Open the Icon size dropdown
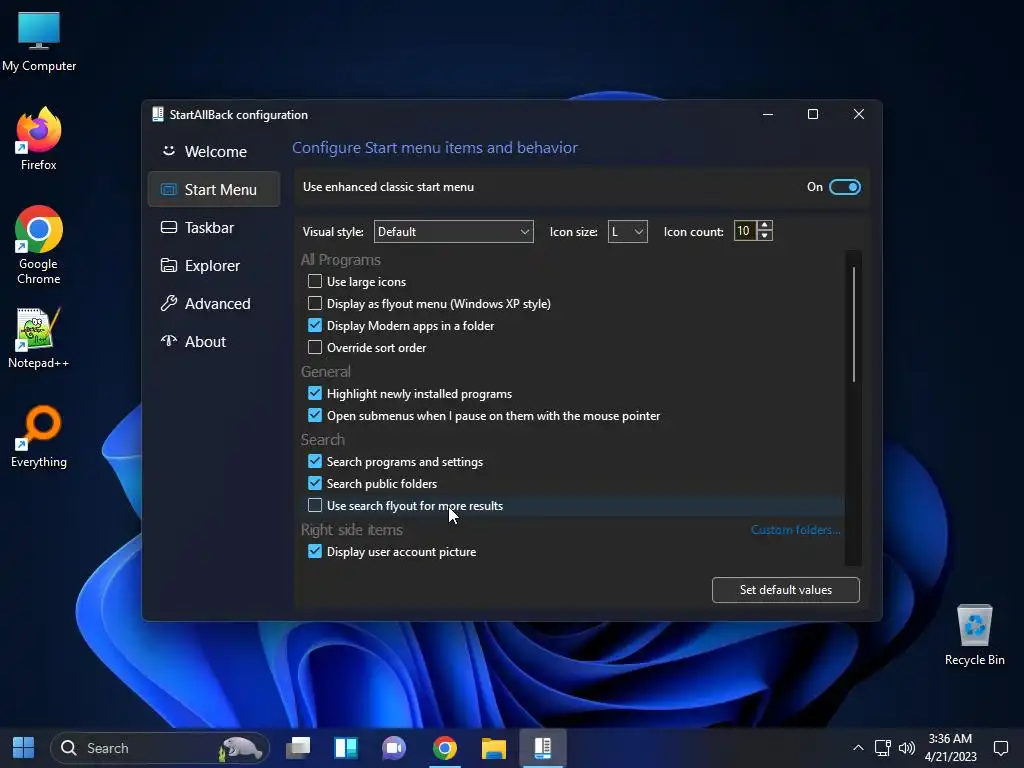The width and height of the screenshot is (1024, 768). pos(628,231)
